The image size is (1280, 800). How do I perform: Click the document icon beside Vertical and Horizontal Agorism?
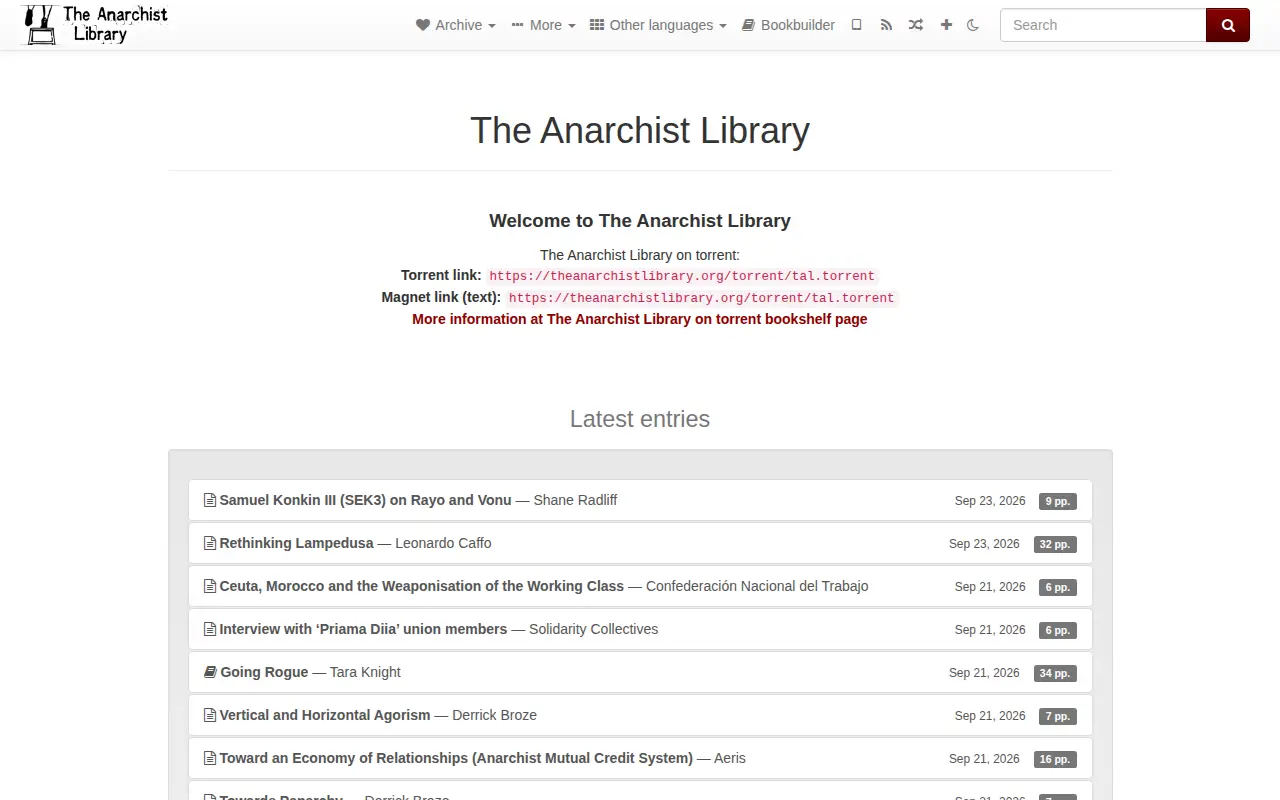(210, 715)
